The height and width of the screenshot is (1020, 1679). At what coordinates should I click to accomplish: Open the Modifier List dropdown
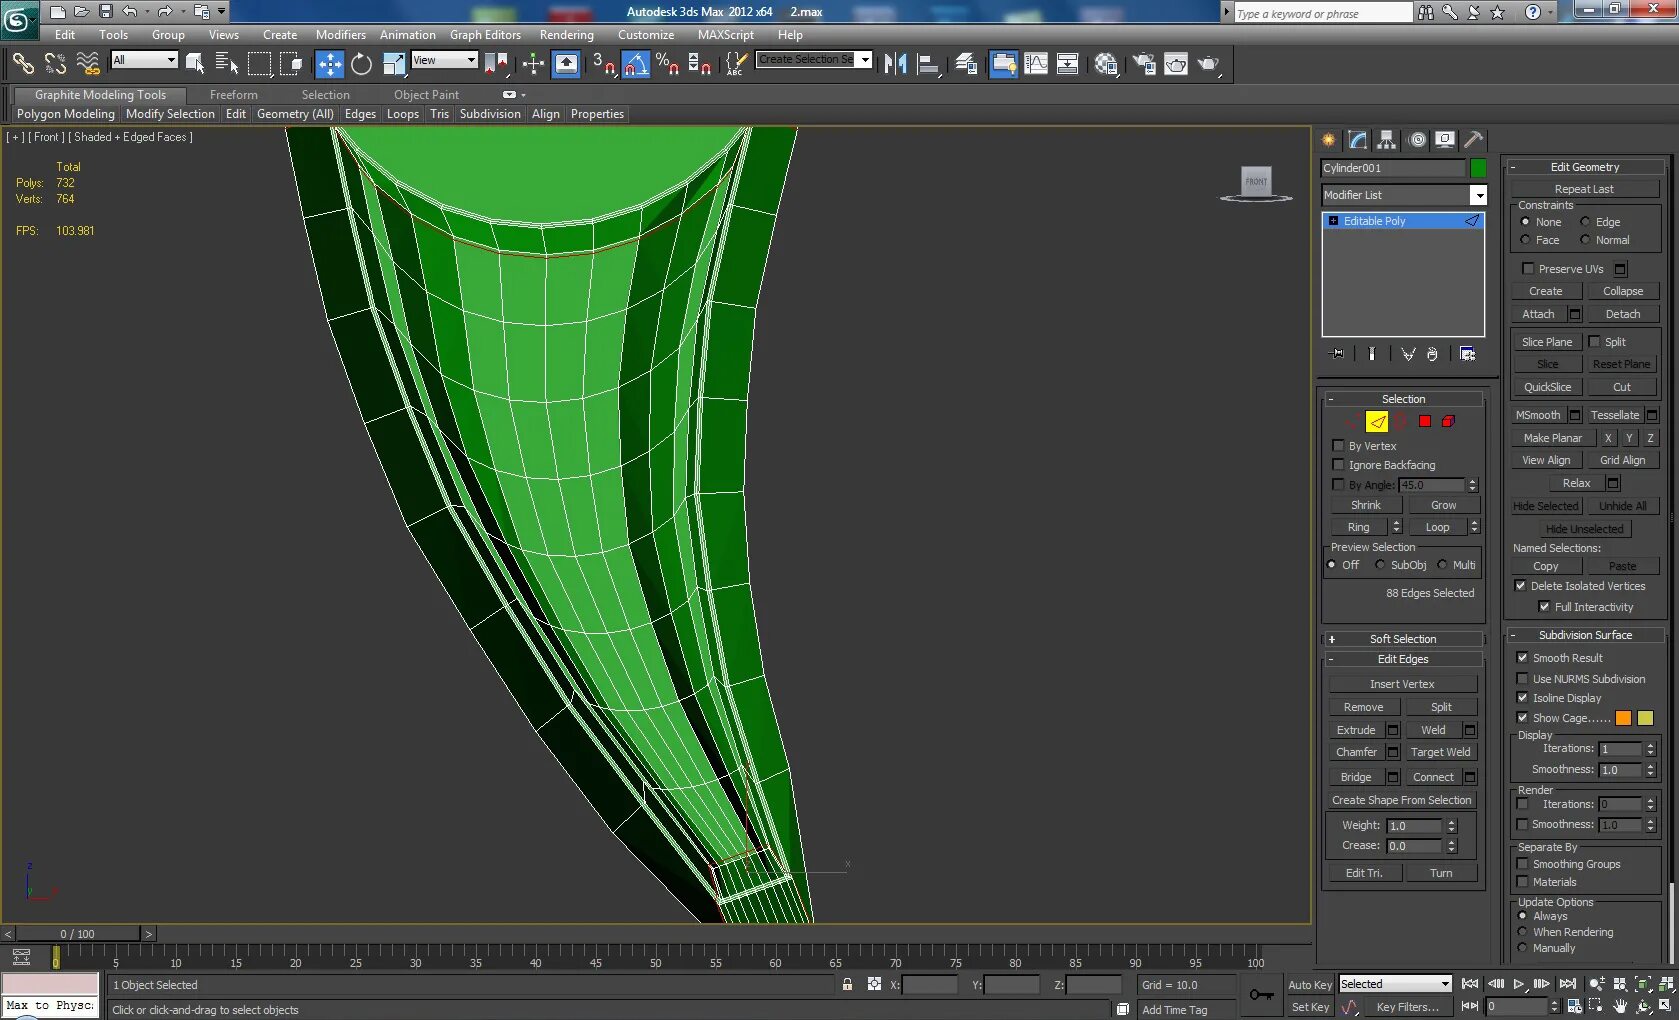click(x=1478, y=196)
